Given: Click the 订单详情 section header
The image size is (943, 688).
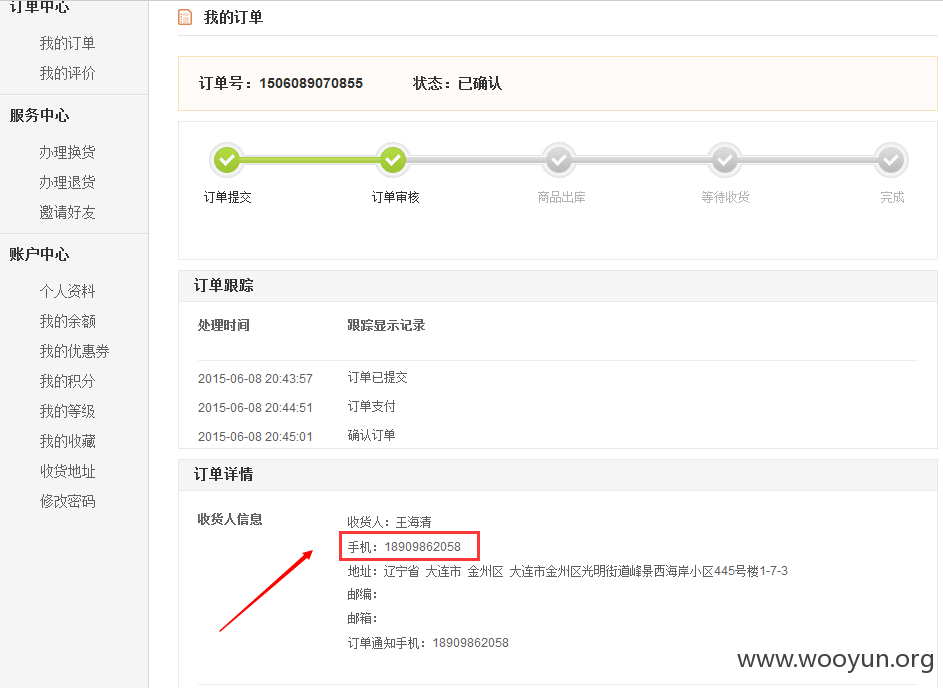Looking at the screenshot, I should point(224,475).
